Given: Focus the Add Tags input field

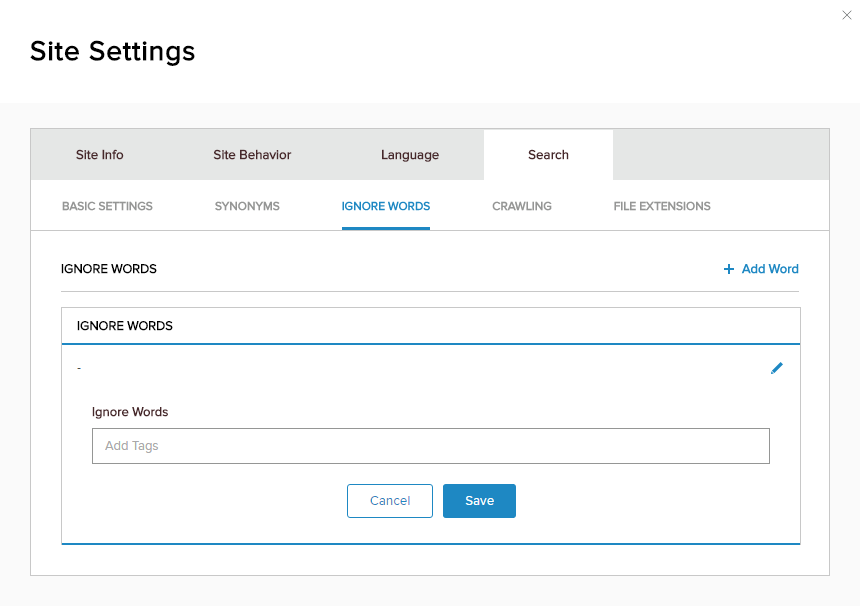Looking at the screenshot, I should pyautogui.click(x=430, y=446).
